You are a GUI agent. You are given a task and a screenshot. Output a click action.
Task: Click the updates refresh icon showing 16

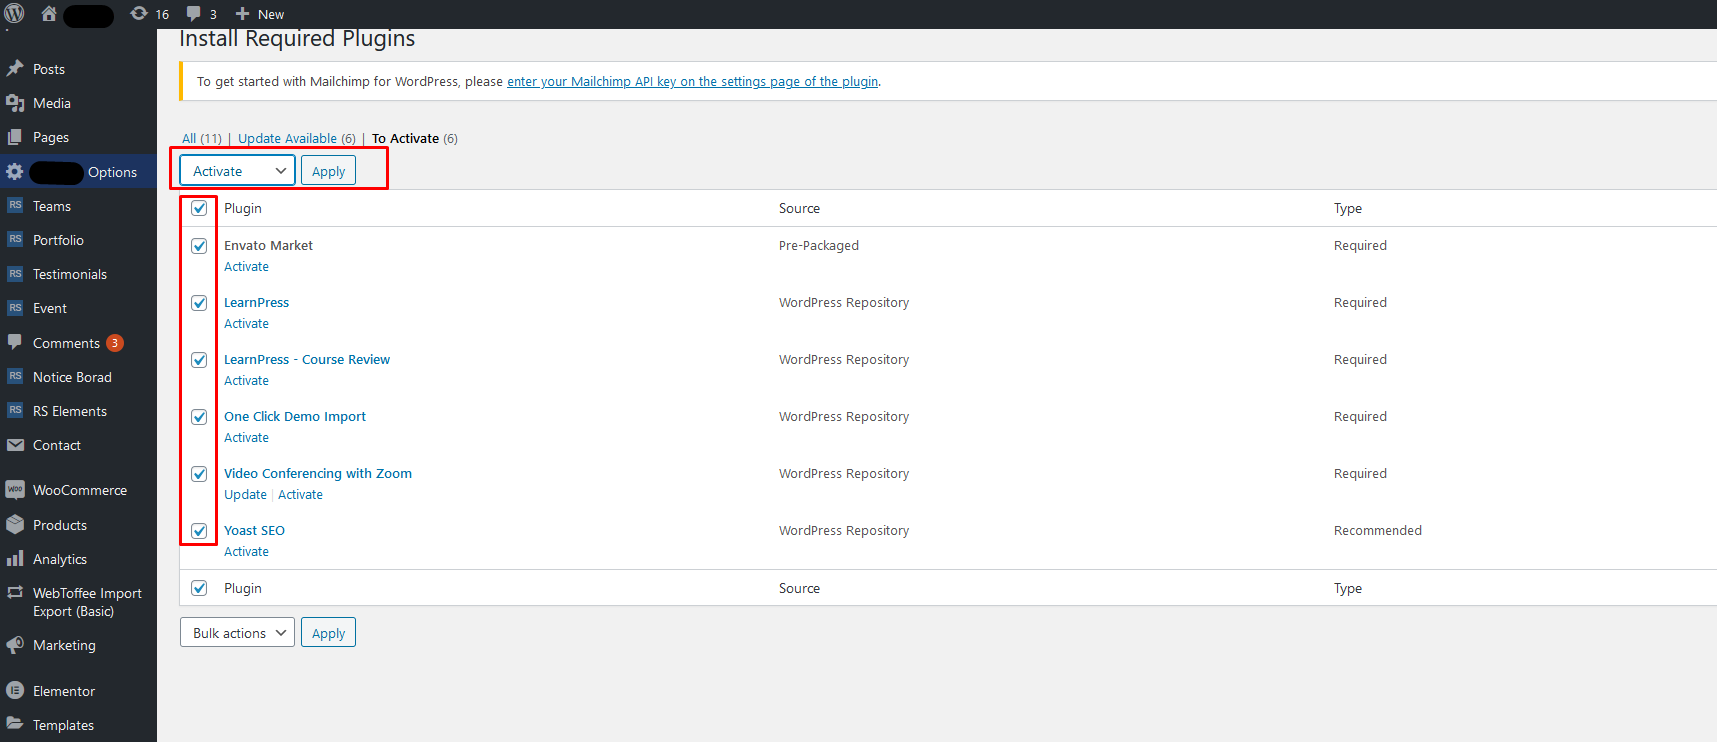coord(139,14)
